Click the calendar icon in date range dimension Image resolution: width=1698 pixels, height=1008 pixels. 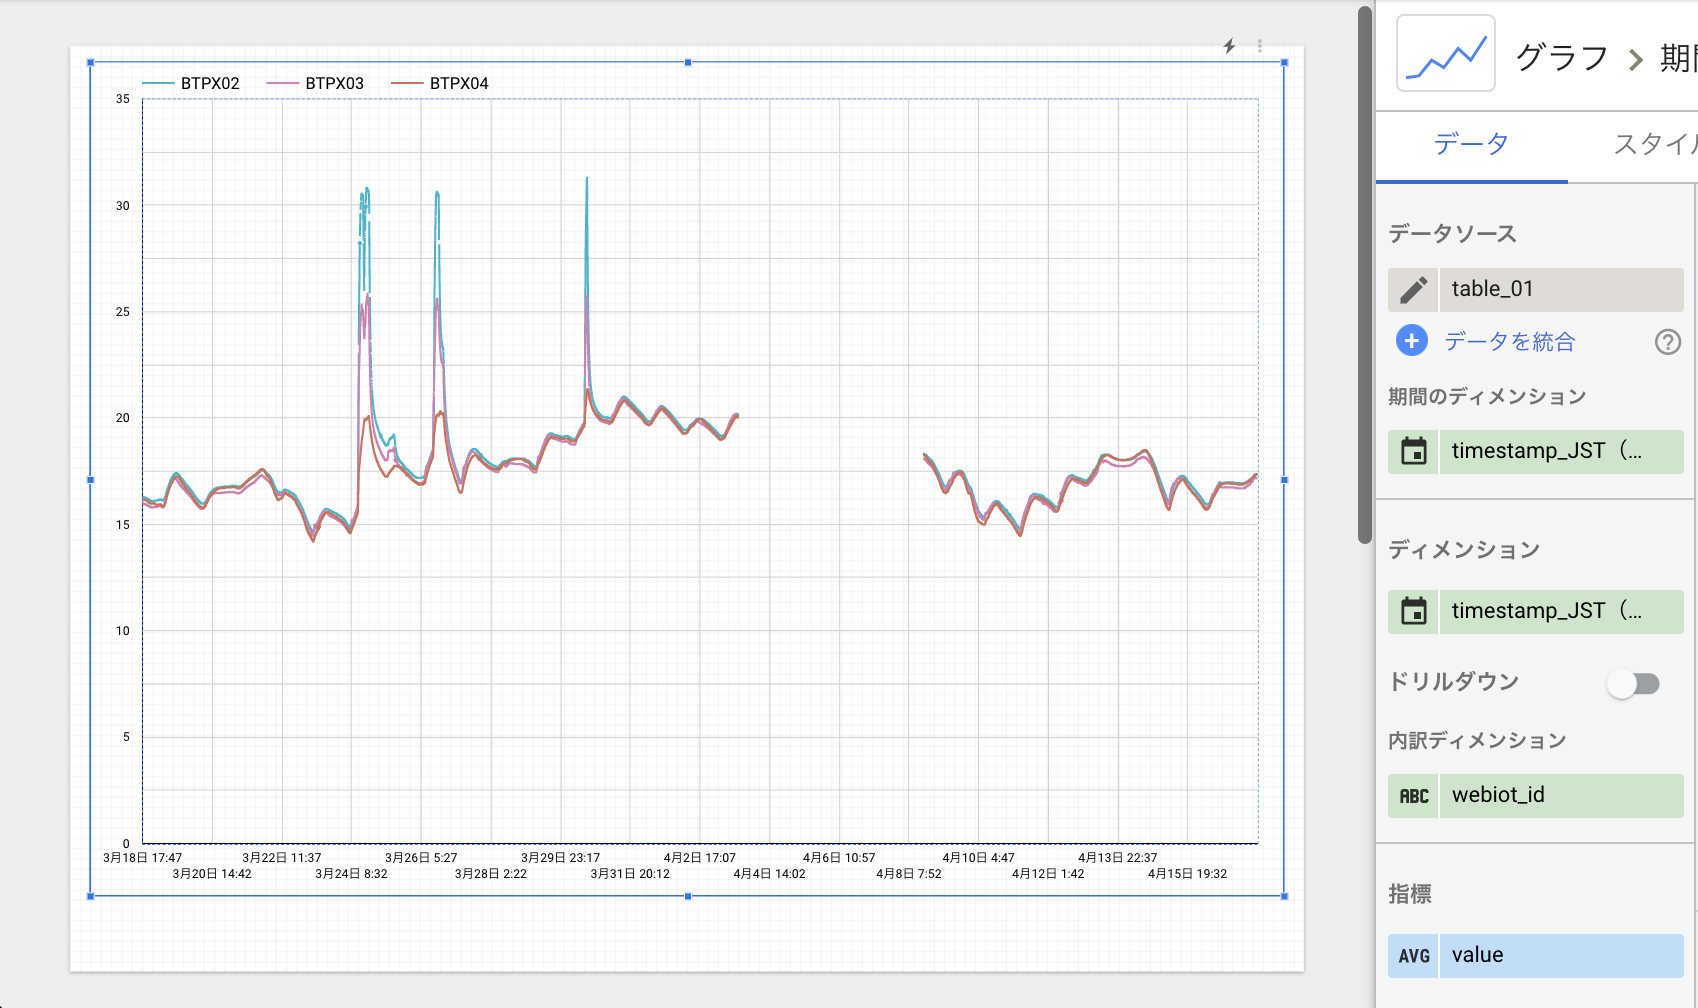click(1413, 452)
